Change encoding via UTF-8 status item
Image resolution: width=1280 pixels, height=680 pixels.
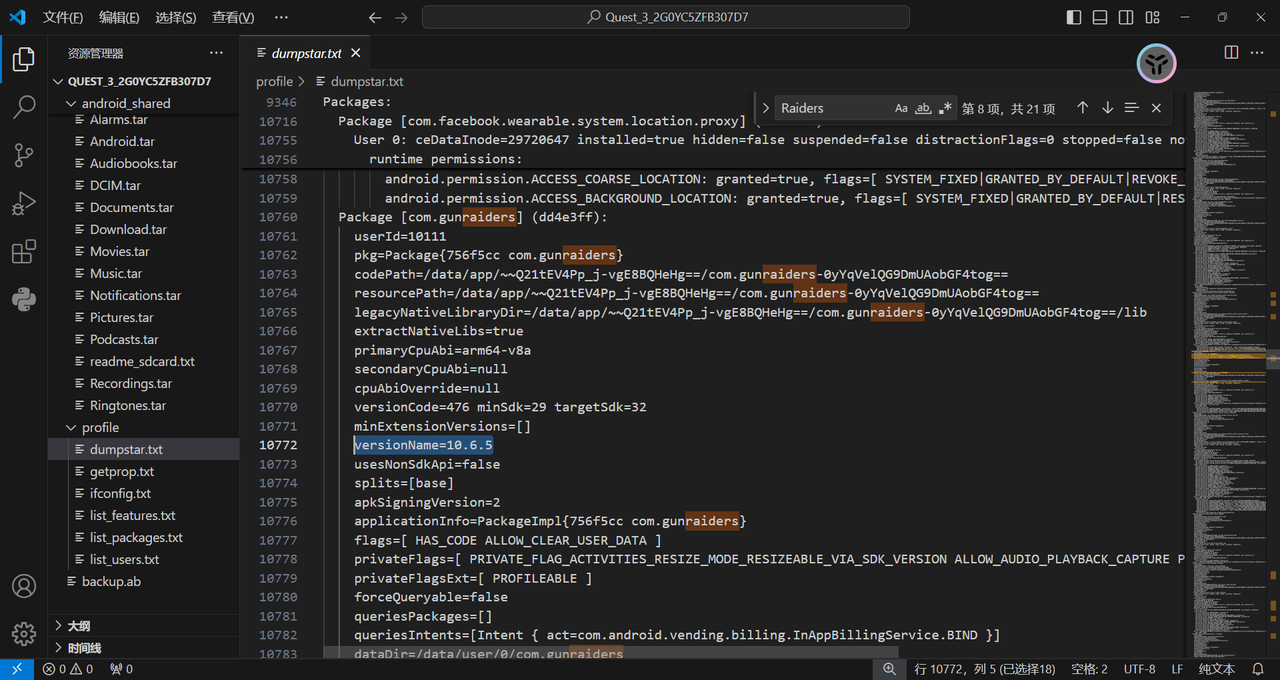click(x=1139, y=669)
